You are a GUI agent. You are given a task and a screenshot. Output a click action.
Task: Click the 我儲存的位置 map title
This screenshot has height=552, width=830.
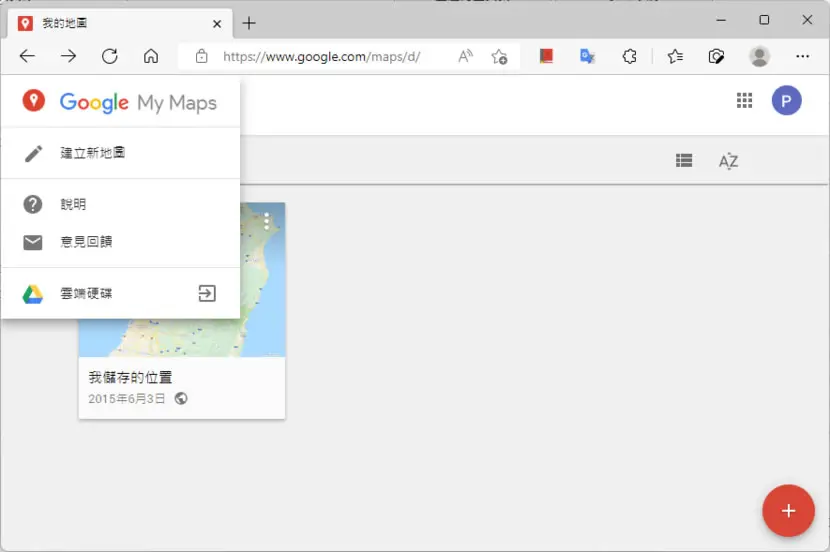pyautogui.click(x=130, y=377)
